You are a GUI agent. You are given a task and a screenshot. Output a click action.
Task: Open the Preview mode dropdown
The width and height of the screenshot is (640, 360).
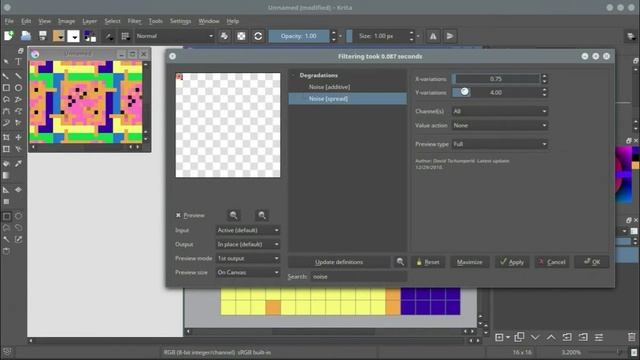tap(248, 259)
